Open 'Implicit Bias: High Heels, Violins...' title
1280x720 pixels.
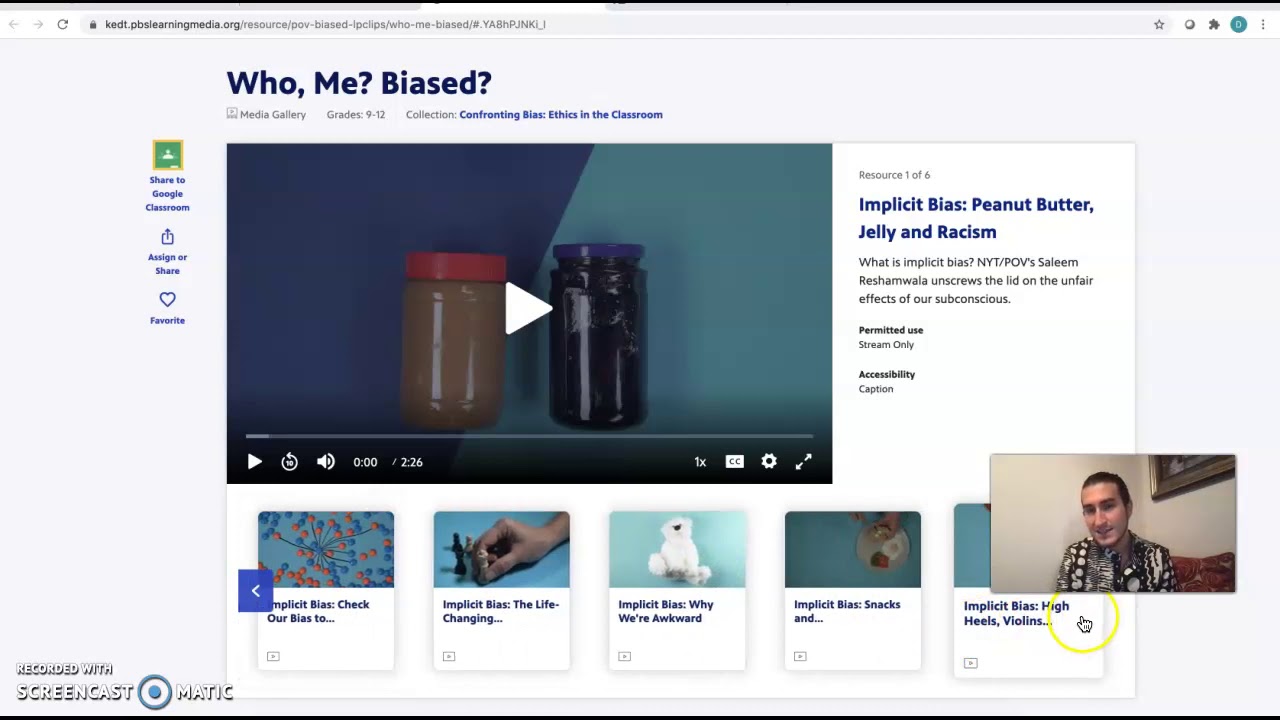pyautogui.click(x=1015, y=613)
